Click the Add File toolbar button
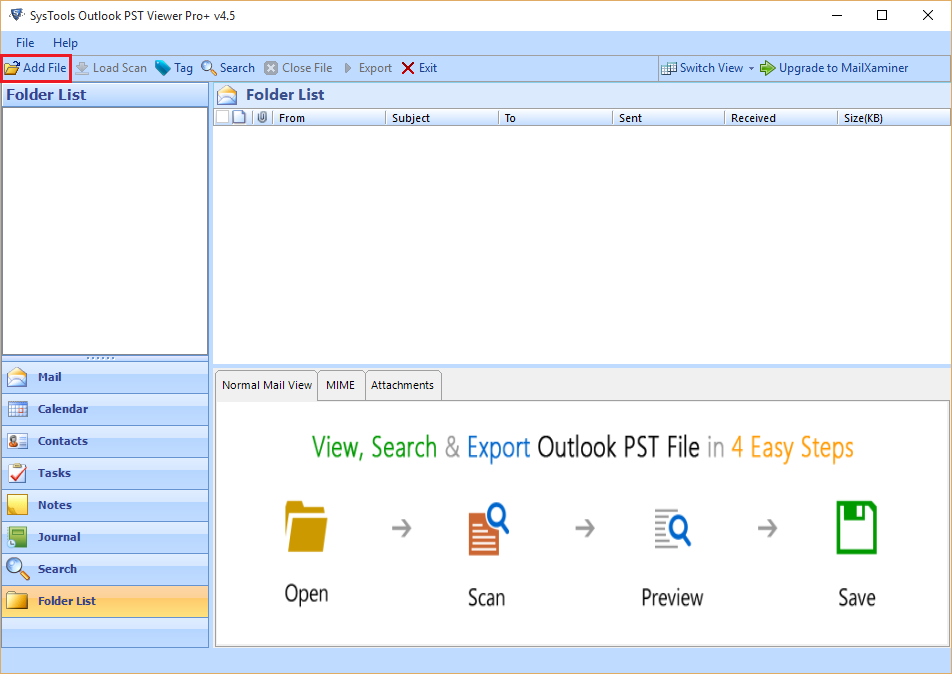 [x=36, y=68]
